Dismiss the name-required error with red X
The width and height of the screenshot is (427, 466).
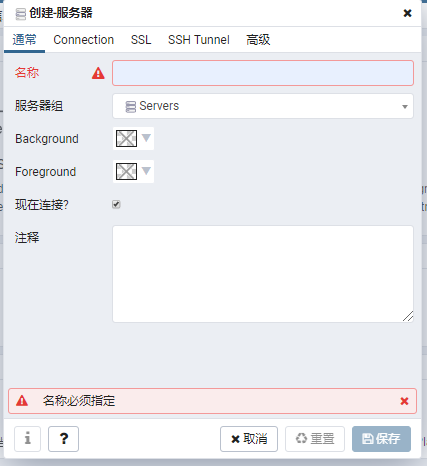coord(404,401)
